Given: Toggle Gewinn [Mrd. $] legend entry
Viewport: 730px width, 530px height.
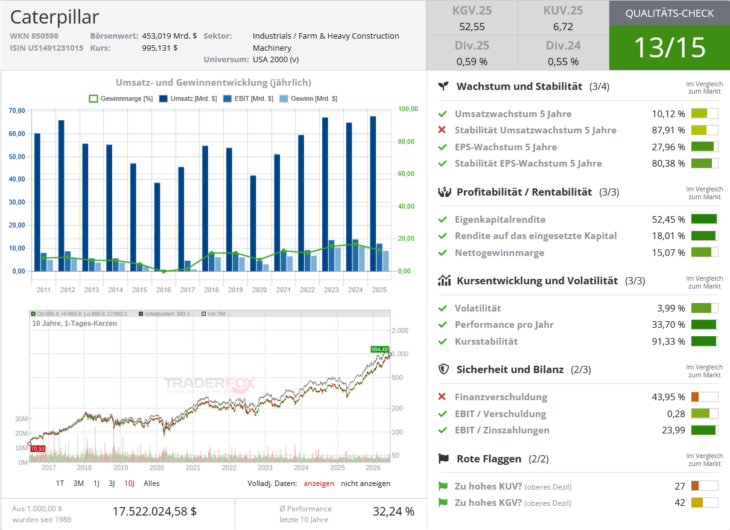Looking at the screenshot, I should [x=308, y=99].
